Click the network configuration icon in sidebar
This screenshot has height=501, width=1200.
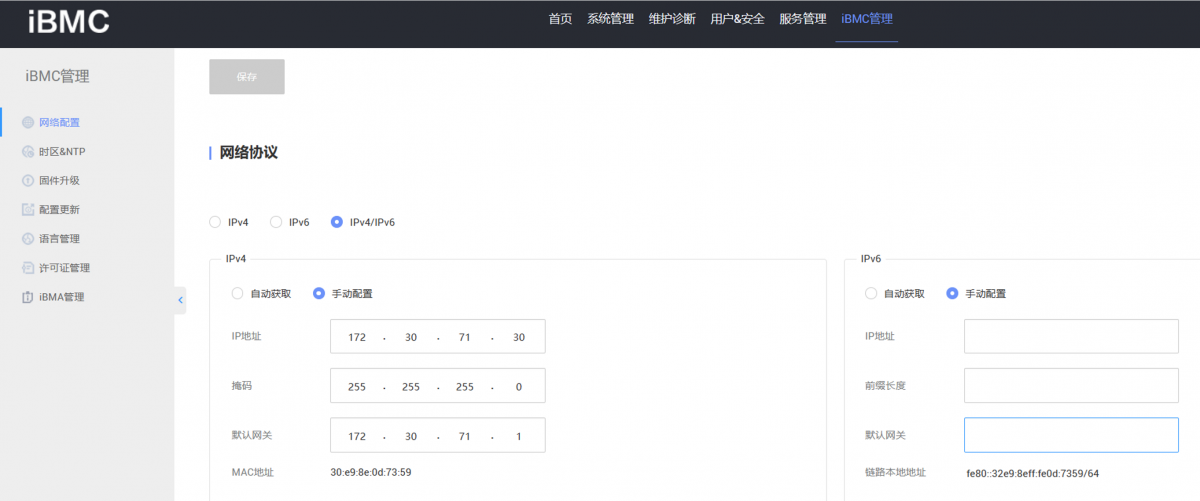(28, 123)
